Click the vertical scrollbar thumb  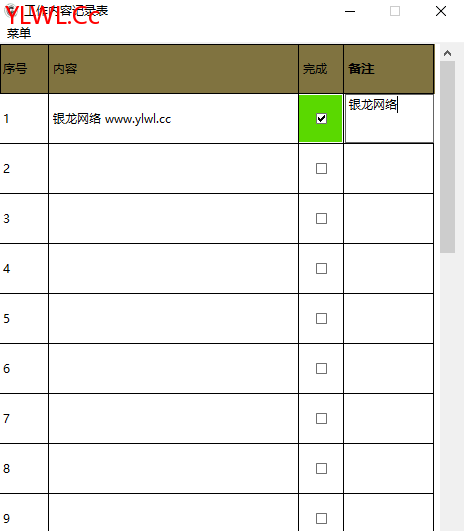[447, 157]
